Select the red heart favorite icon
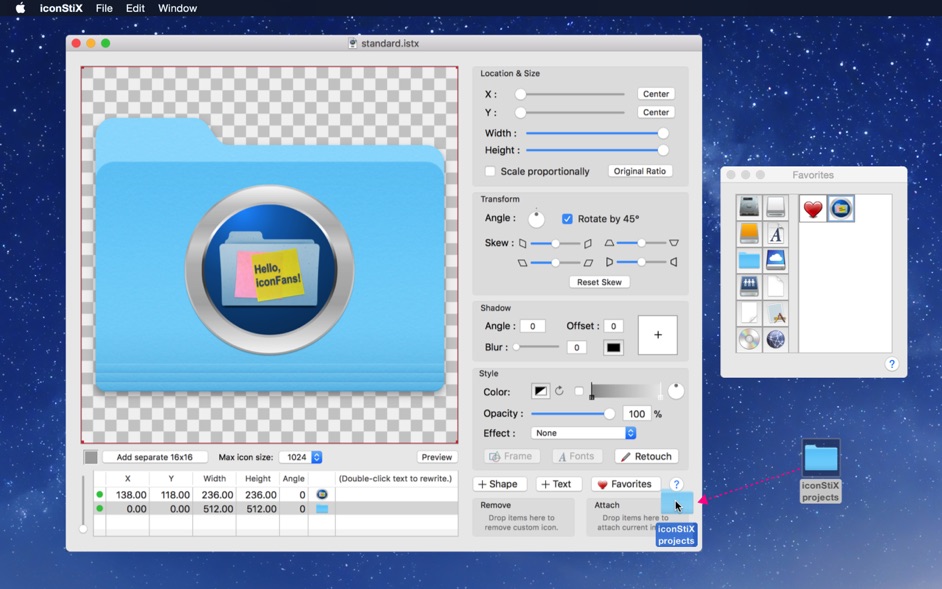Screen dimensions: 942x589 click(813, 208)
